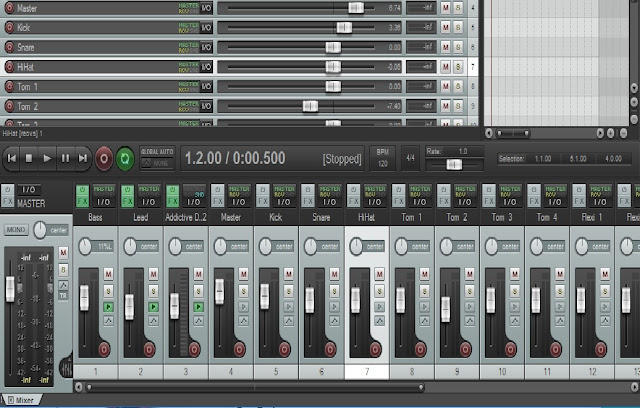The height and width of the screenshot is (408, 640).
Task: Toggle record monitoring on Addictive D..2 channel
Action: (x=199, y=307)
